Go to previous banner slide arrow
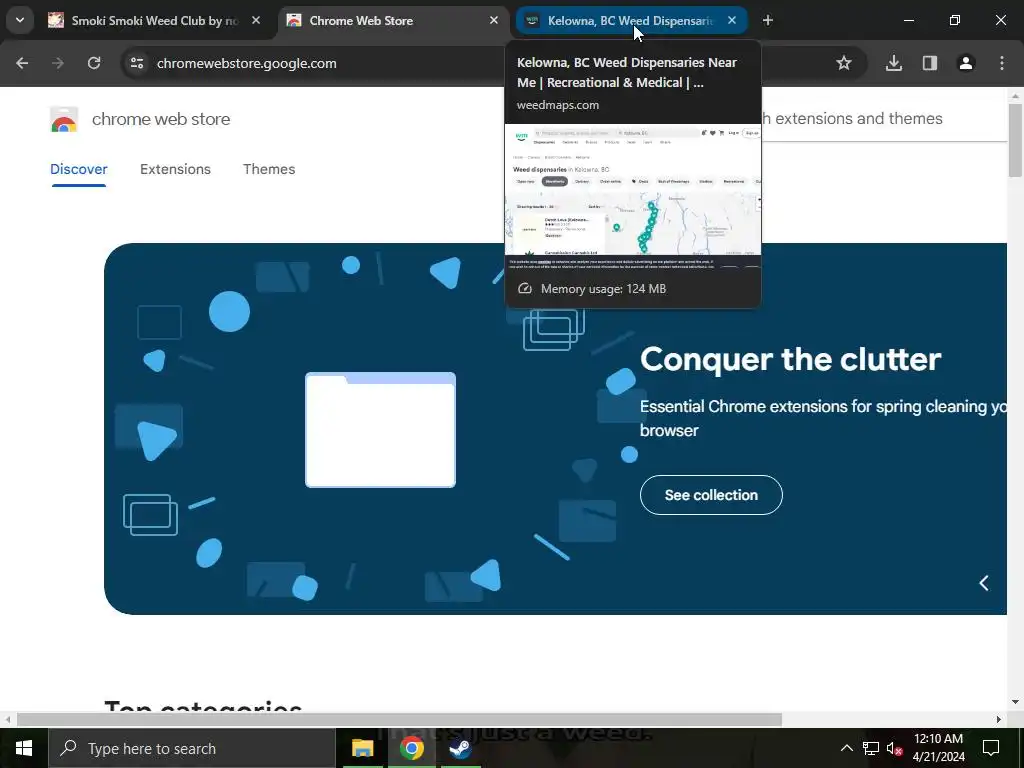The image size is (1024, 768). 984,583
